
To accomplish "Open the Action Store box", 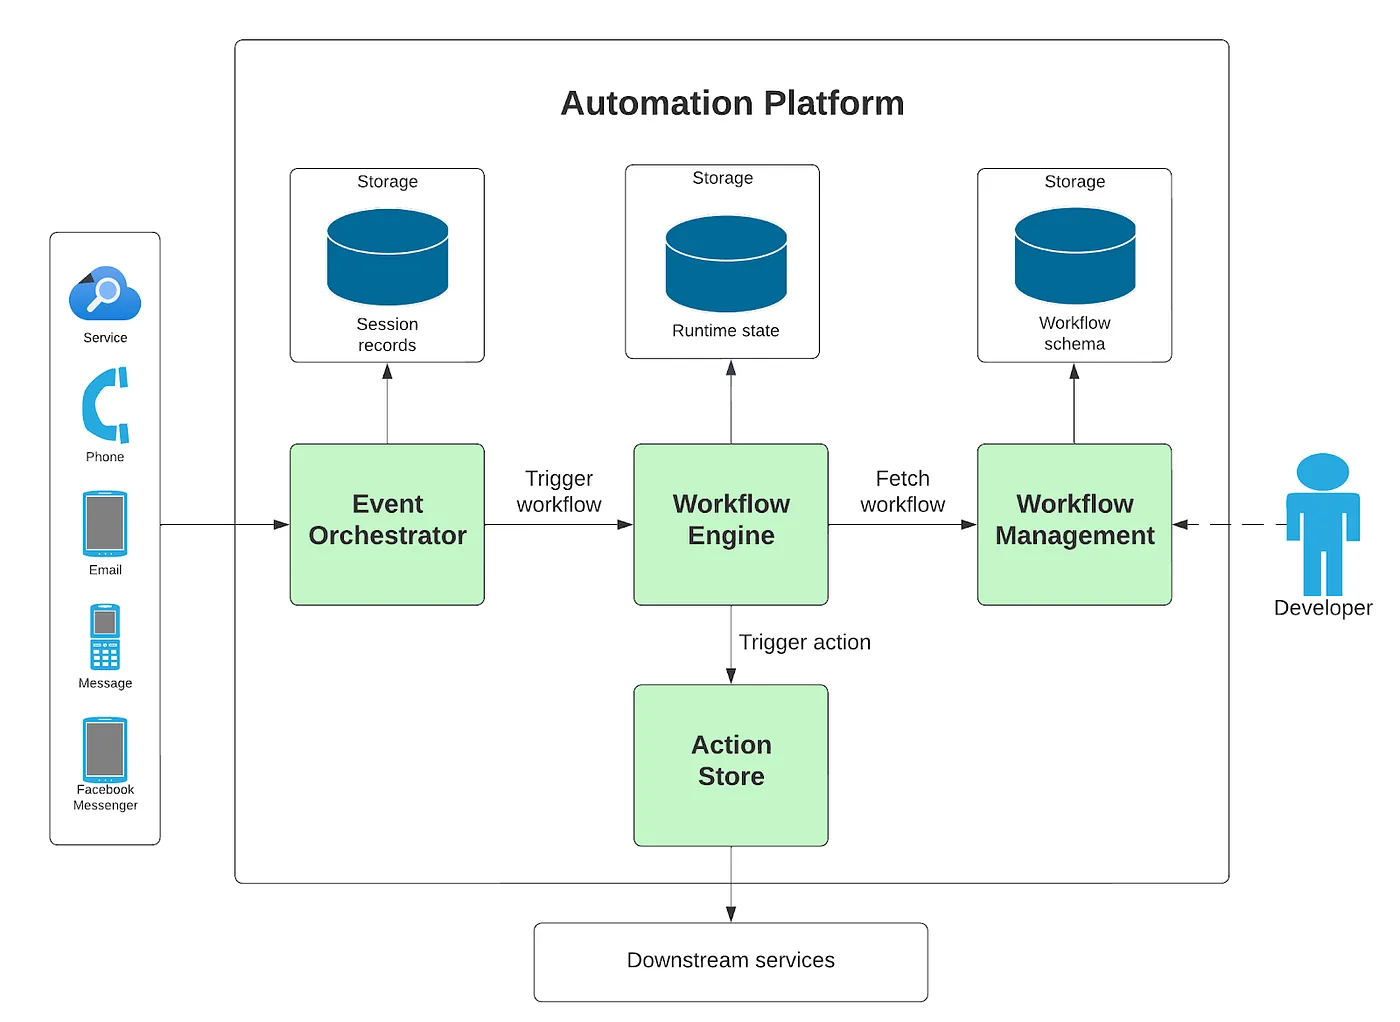I will (730, 764).
